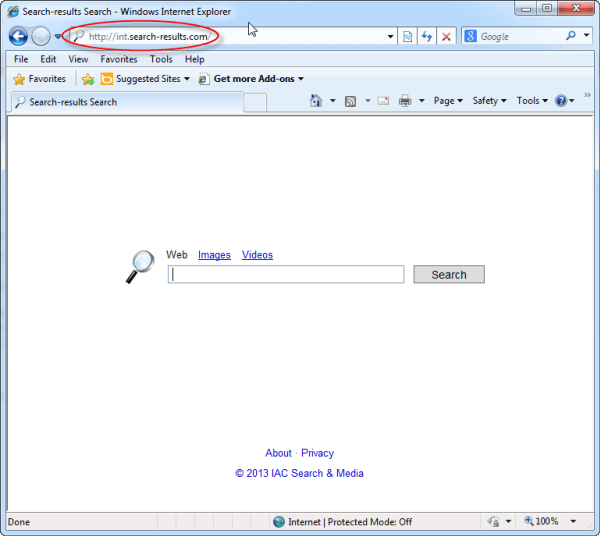Select the Search-results Search tab
Viewport: 600px width, 536px height.
(127, 102)
